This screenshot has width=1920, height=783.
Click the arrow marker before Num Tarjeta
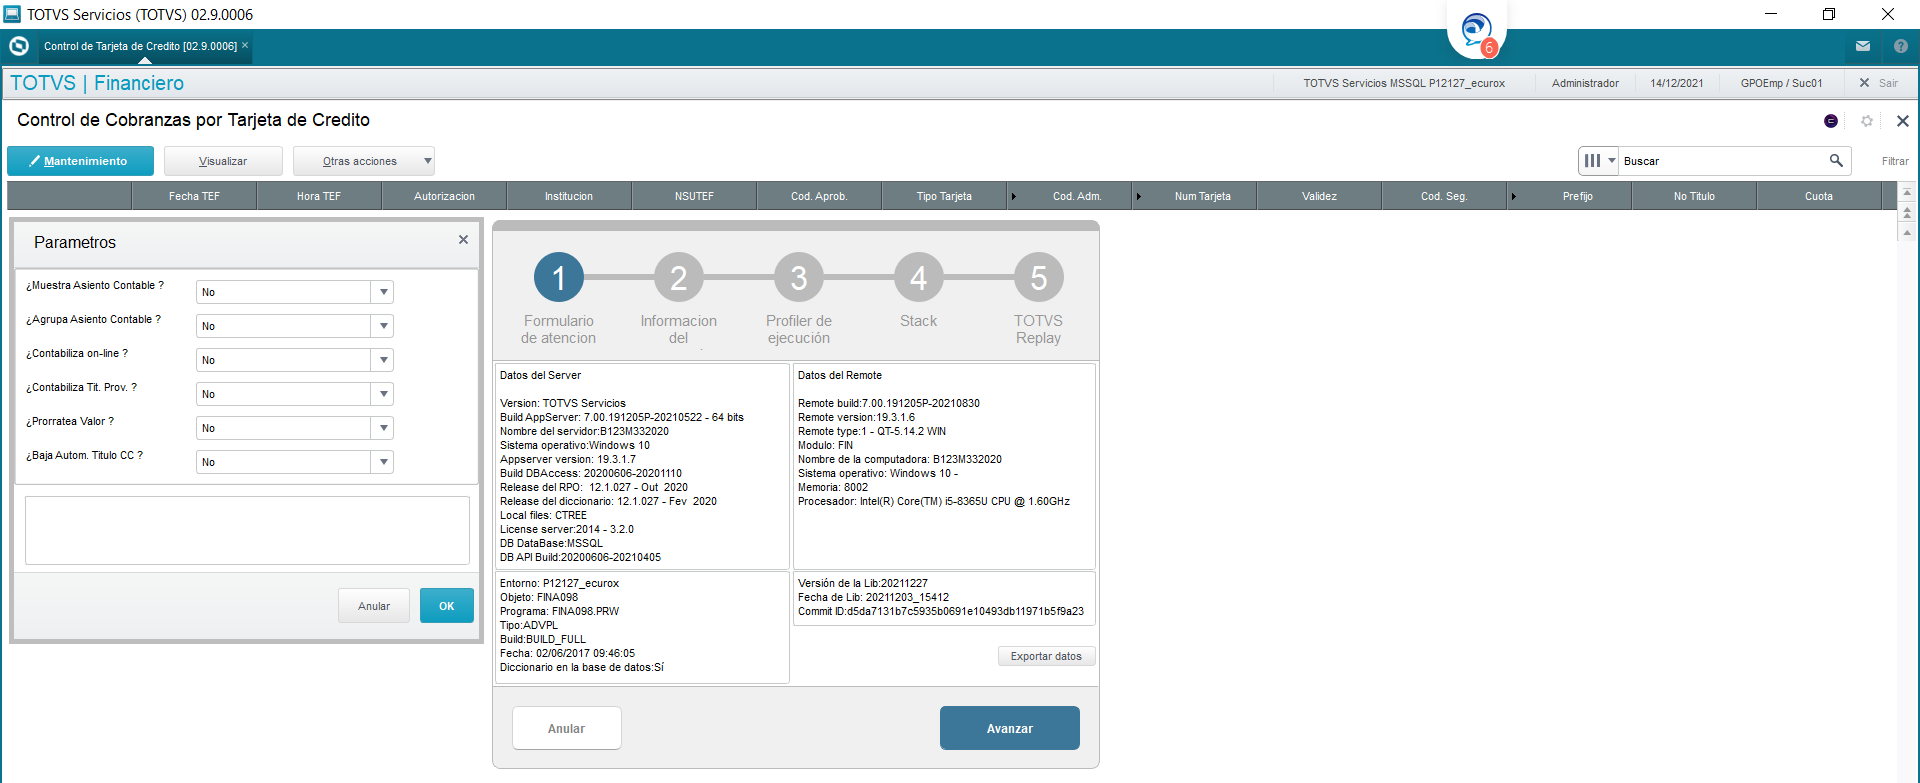tap(1138, 196)
